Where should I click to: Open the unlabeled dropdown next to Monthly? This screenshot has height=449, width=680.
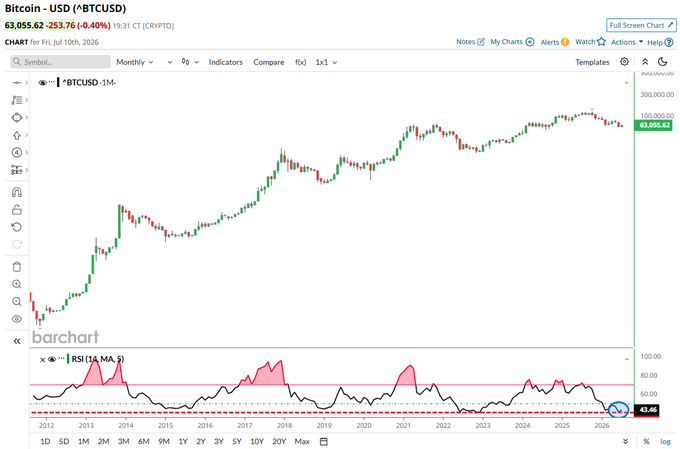(170, 62)
